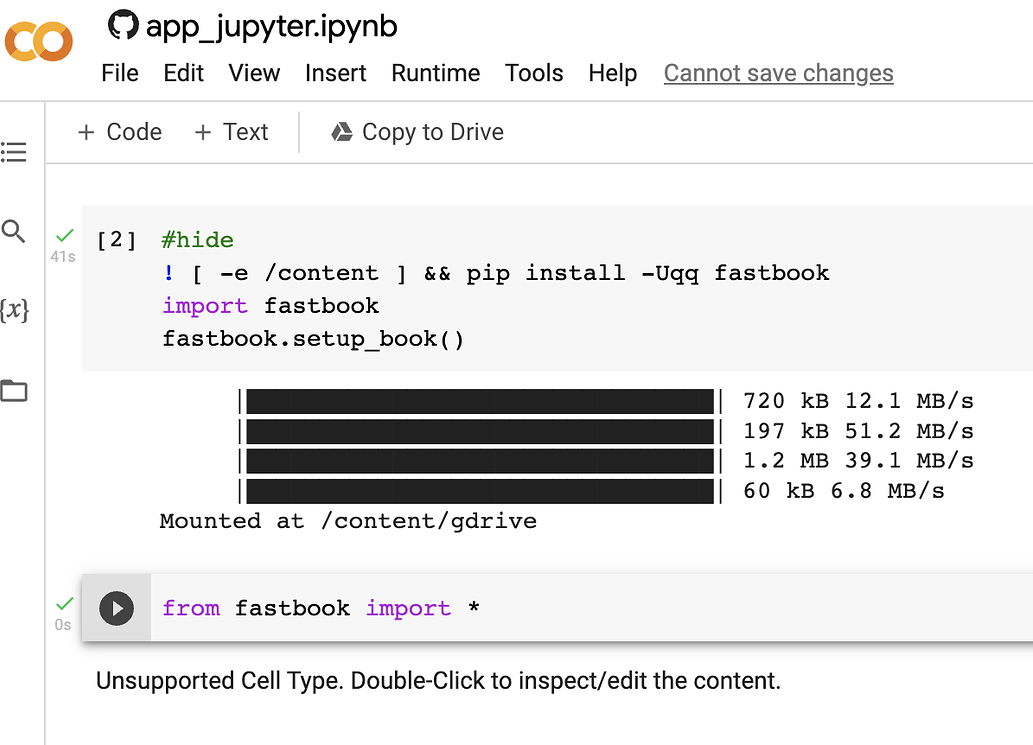This screenshot has width=1033, height=745.
Task: Open the Files folder panel
Action: click(14, 390)
